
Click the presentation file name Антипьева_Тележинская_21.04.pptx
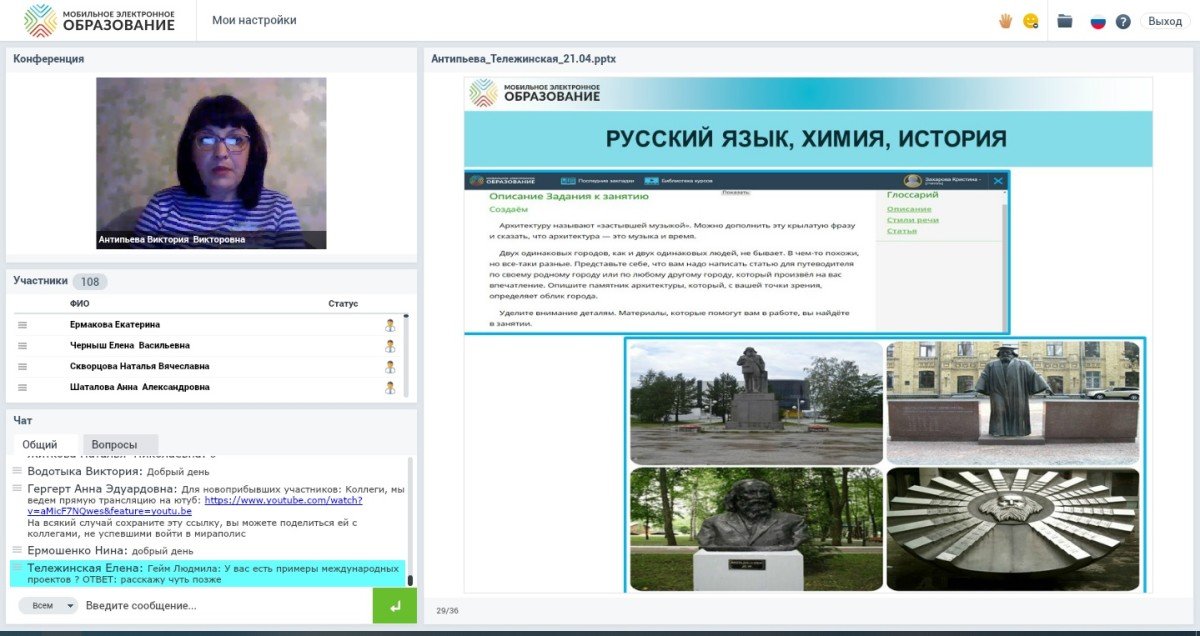click(x=524, y=59)
